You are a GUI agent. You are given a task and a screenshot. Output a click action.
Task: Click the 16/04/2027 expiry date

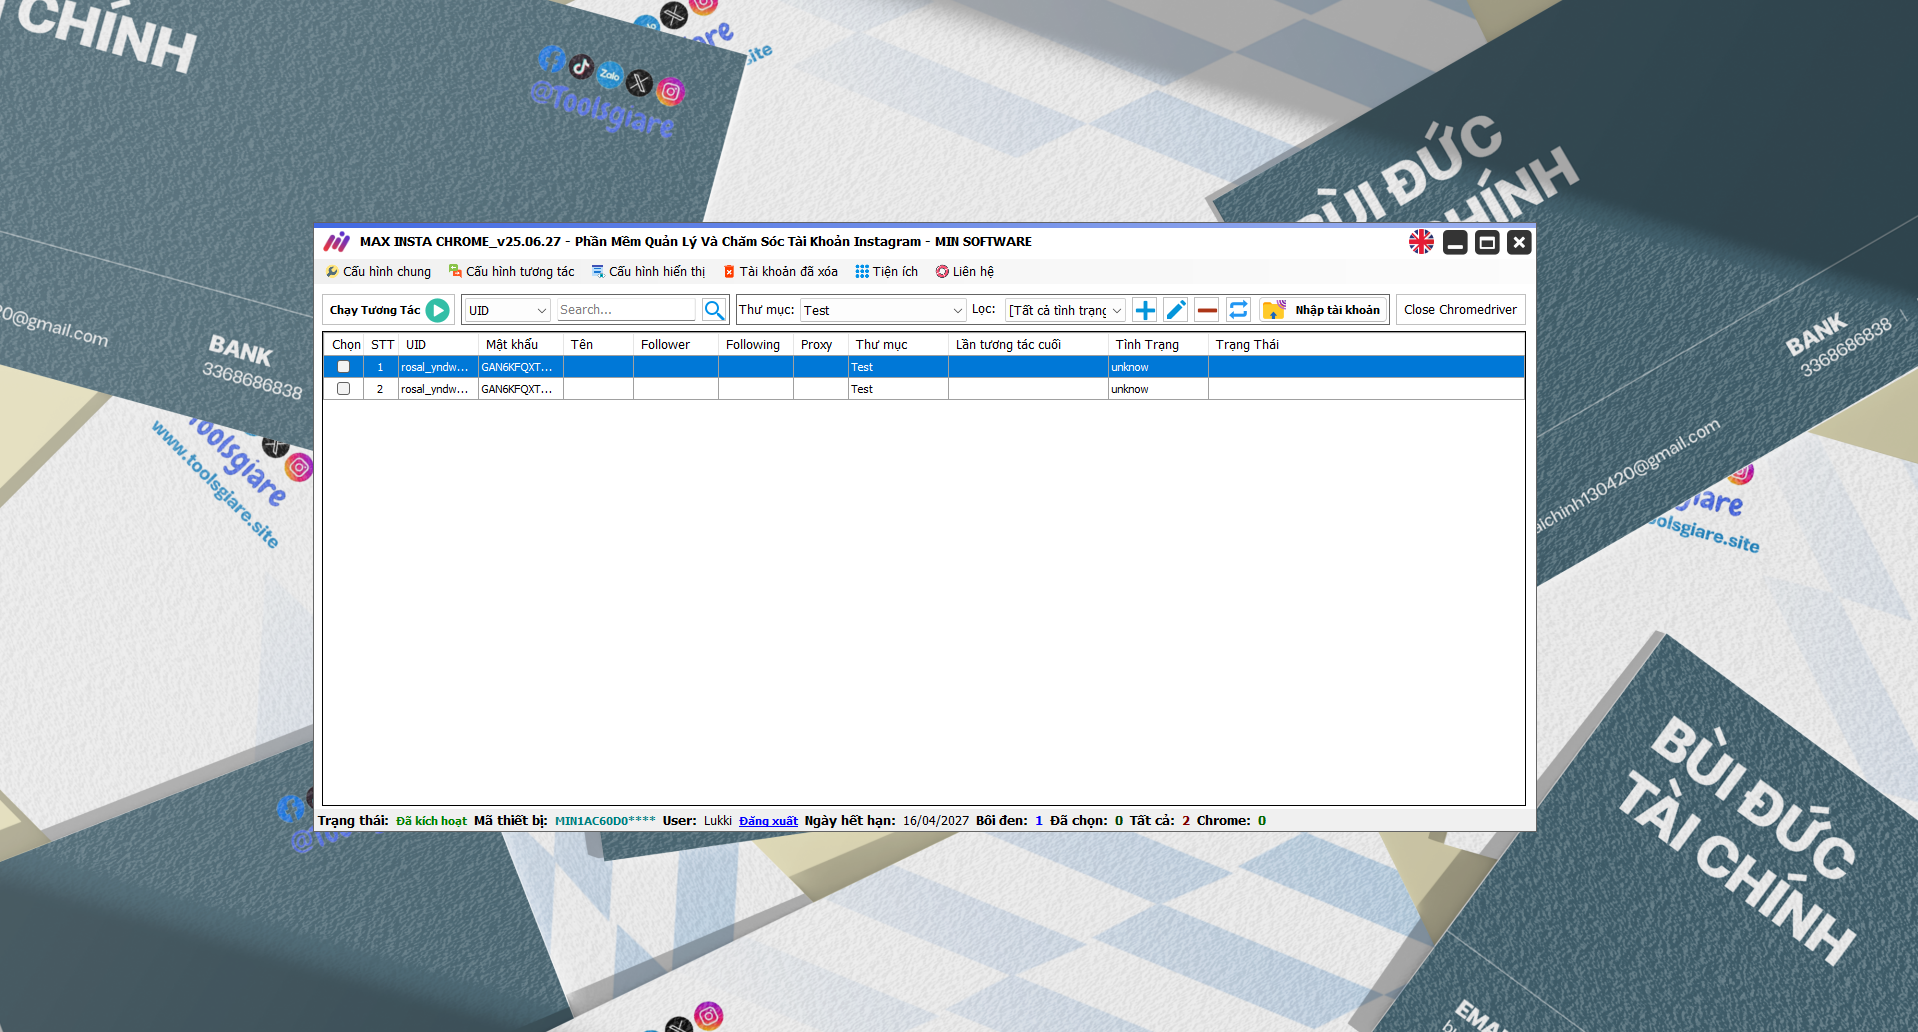(x=936, y=821)
